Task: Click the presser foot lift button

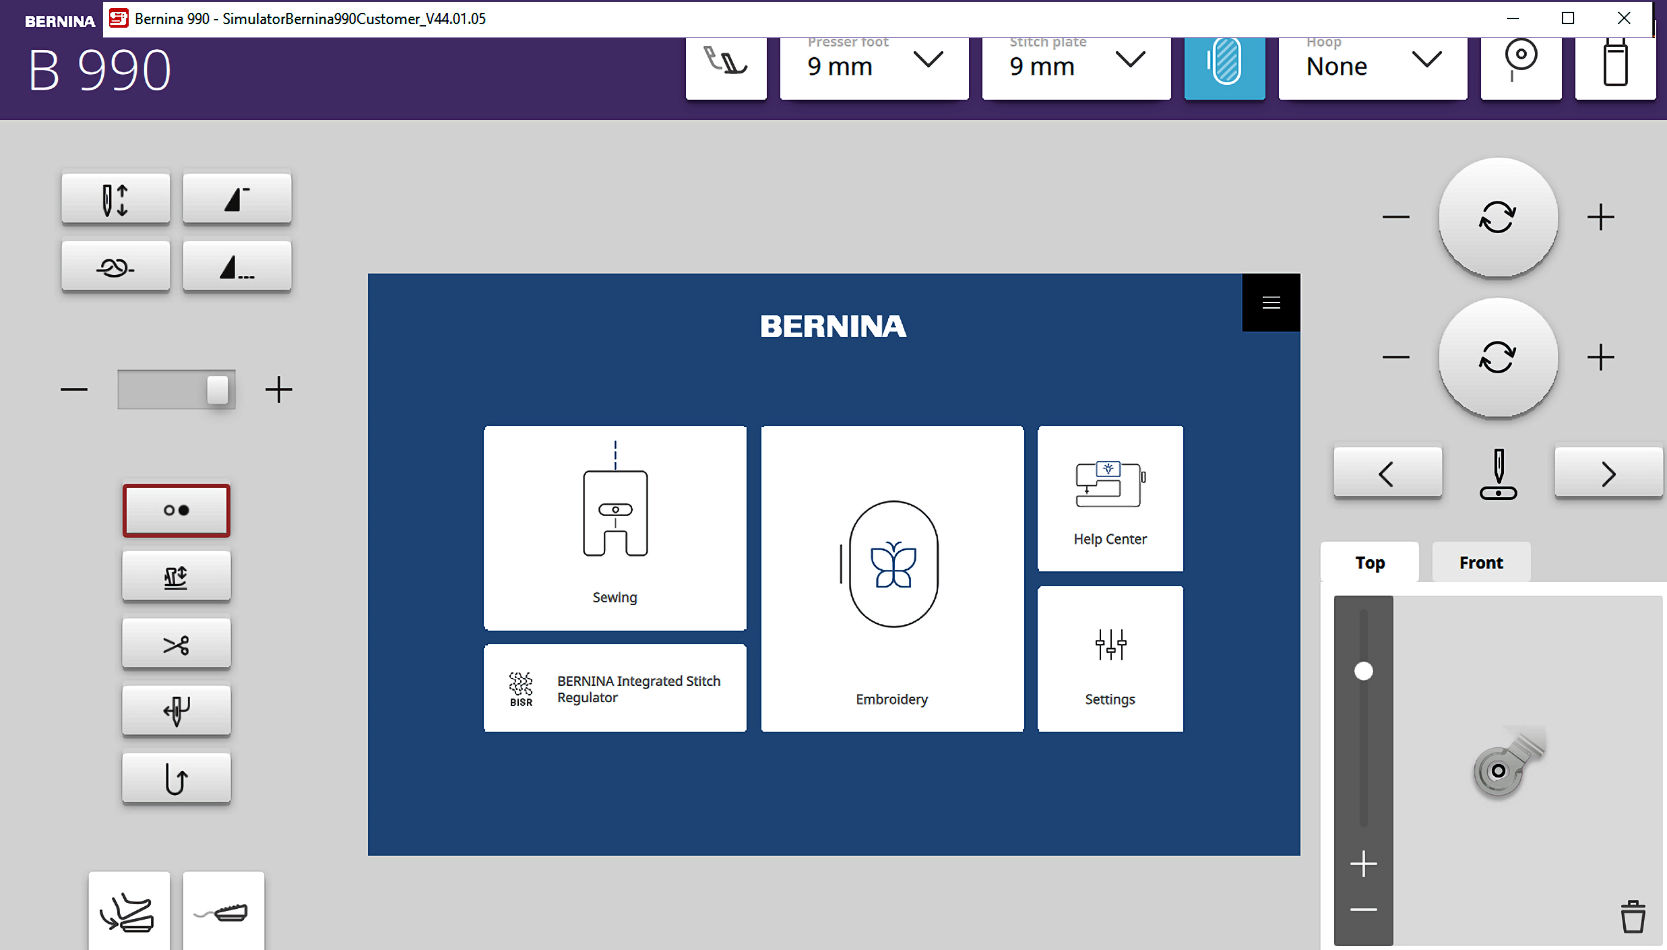Action: 176,576
